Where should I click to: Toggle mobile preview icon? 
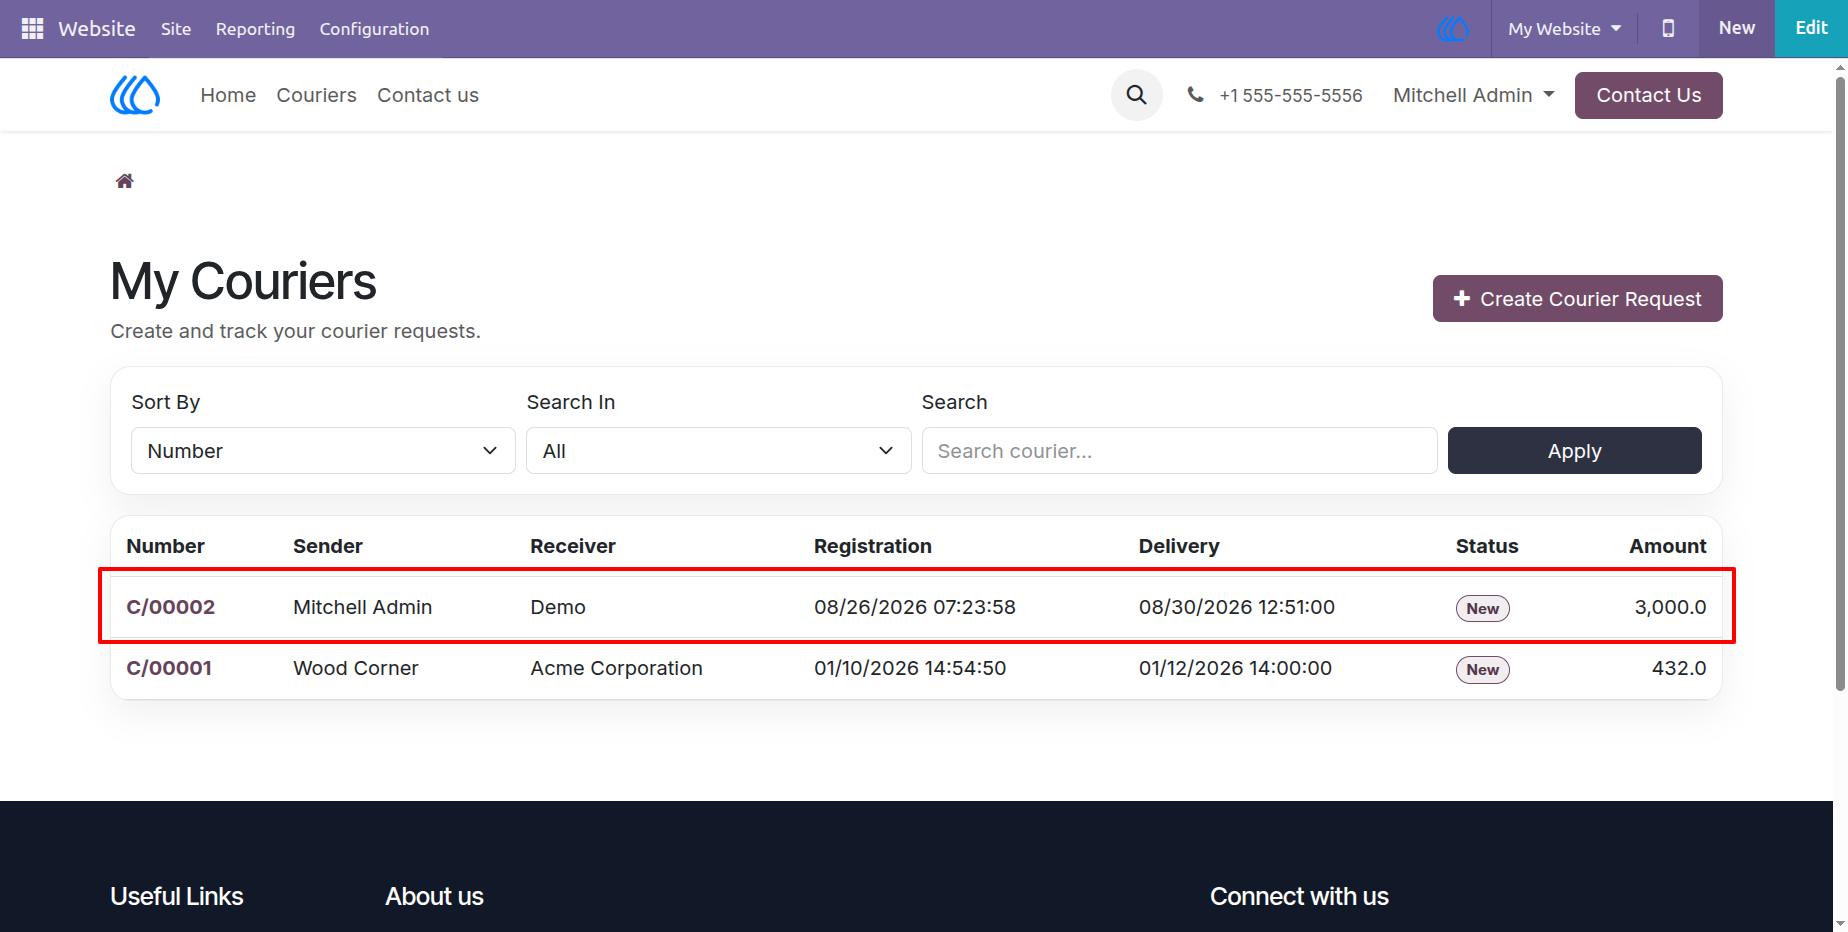1668,29
